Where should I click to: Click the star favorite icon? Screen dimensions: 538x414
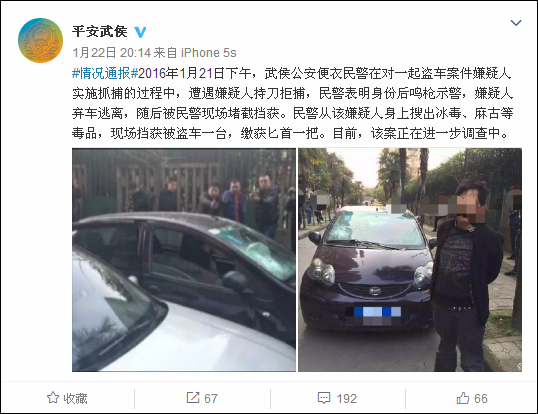pyautogui.click(x=53, y=398)
